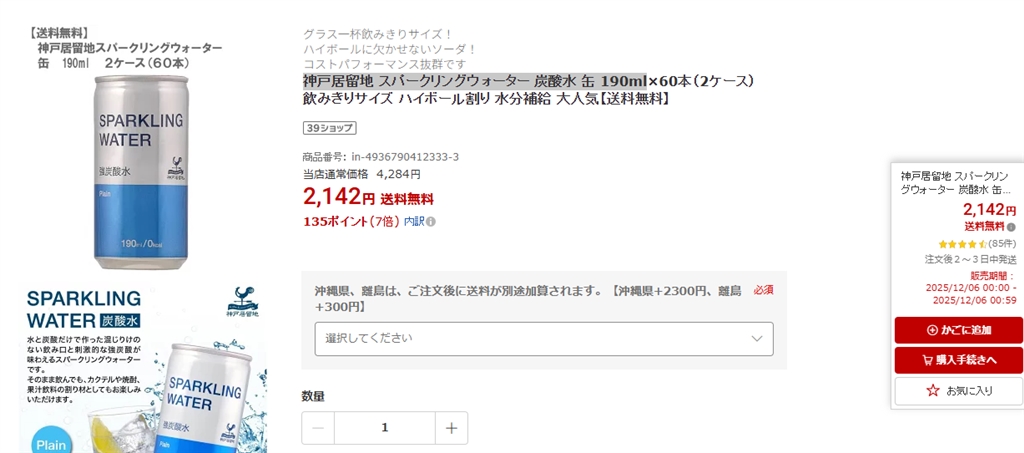Viewport: 1024px width, 453px height.
Task: Open the 選択してください shipping dropdown
Action: [544, 338]
